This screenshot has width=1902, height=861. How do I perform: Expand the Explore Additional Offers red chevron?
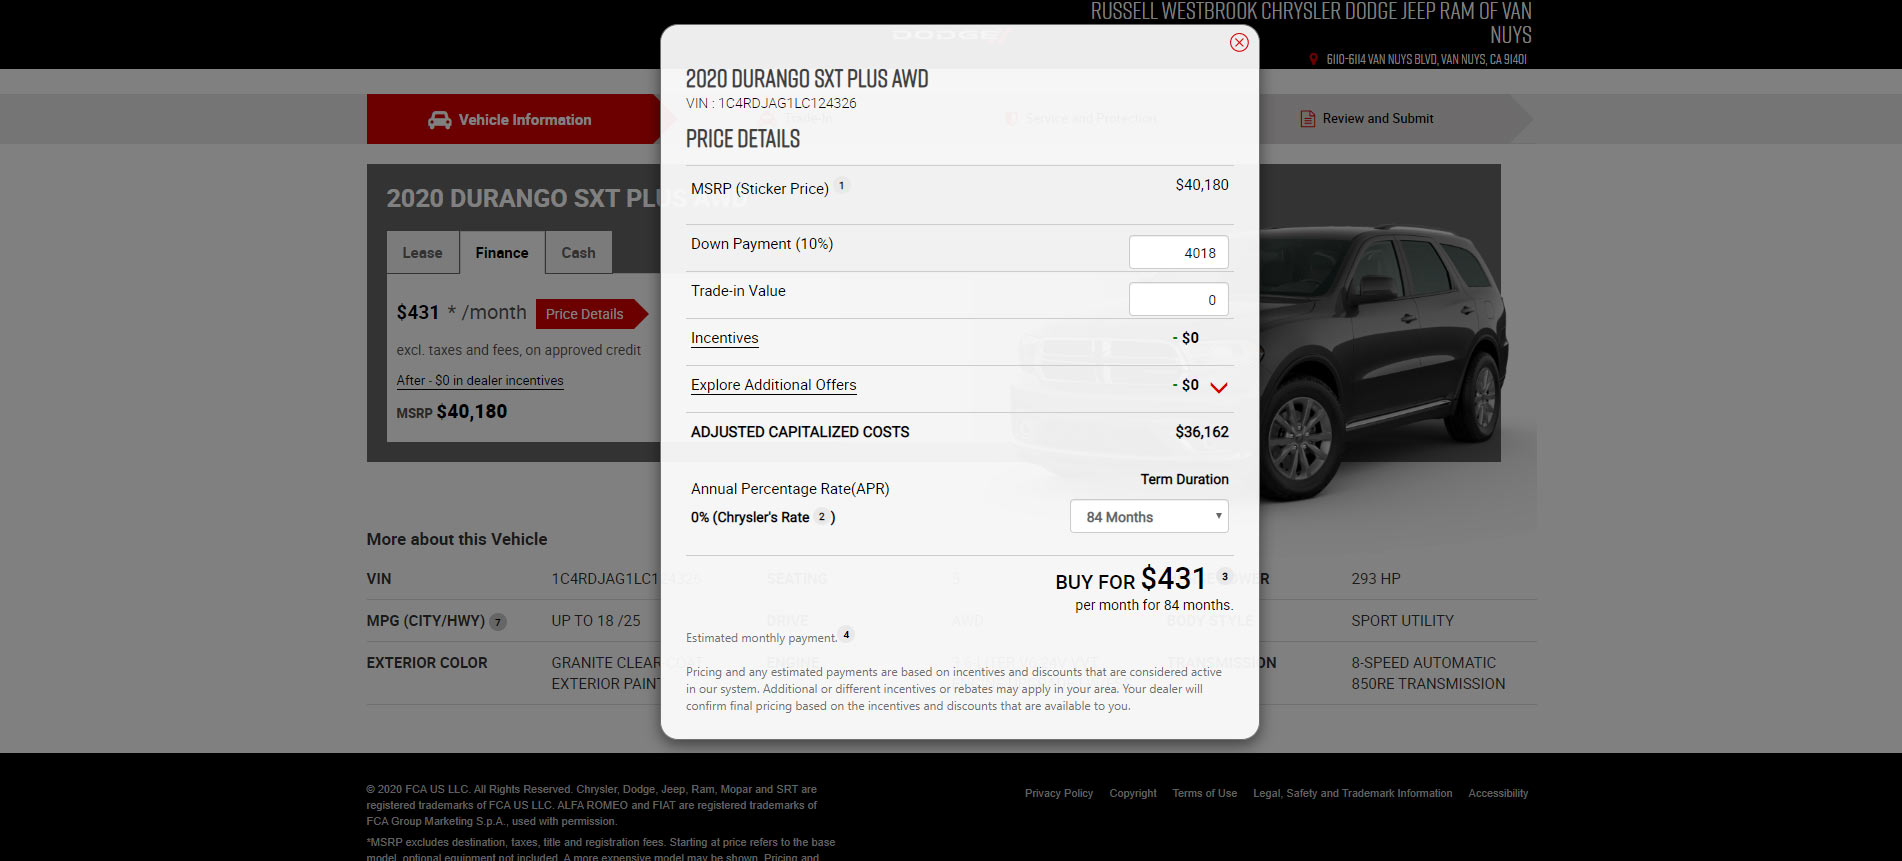[x=1219, y=388]
